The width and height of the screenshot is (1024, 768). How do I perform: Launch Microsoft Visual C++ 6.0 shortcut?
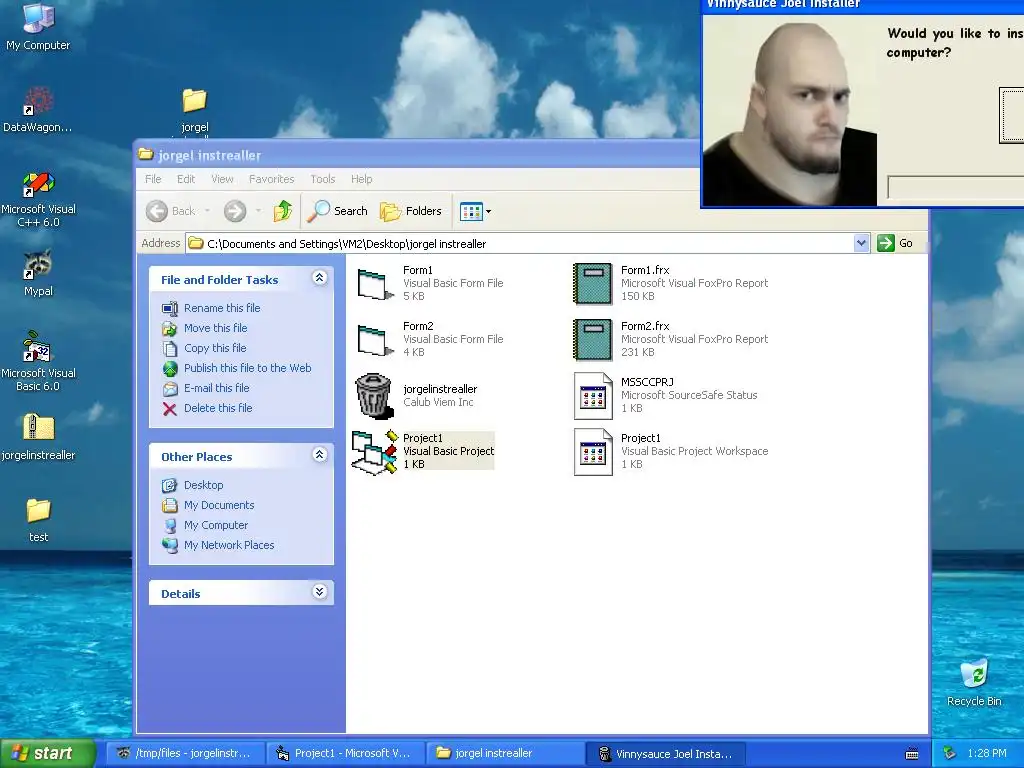[38, 199]
